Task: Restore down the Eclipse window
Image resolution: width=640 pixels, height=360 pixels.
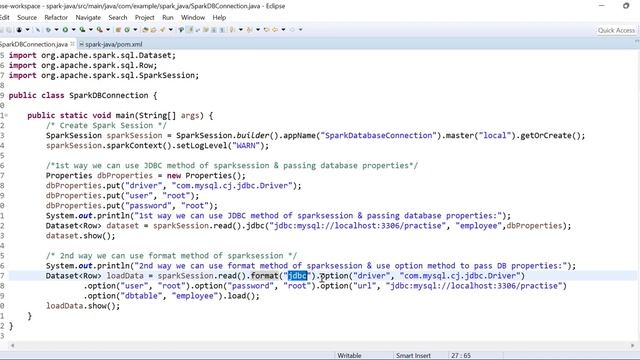Action: click(626, 6)
